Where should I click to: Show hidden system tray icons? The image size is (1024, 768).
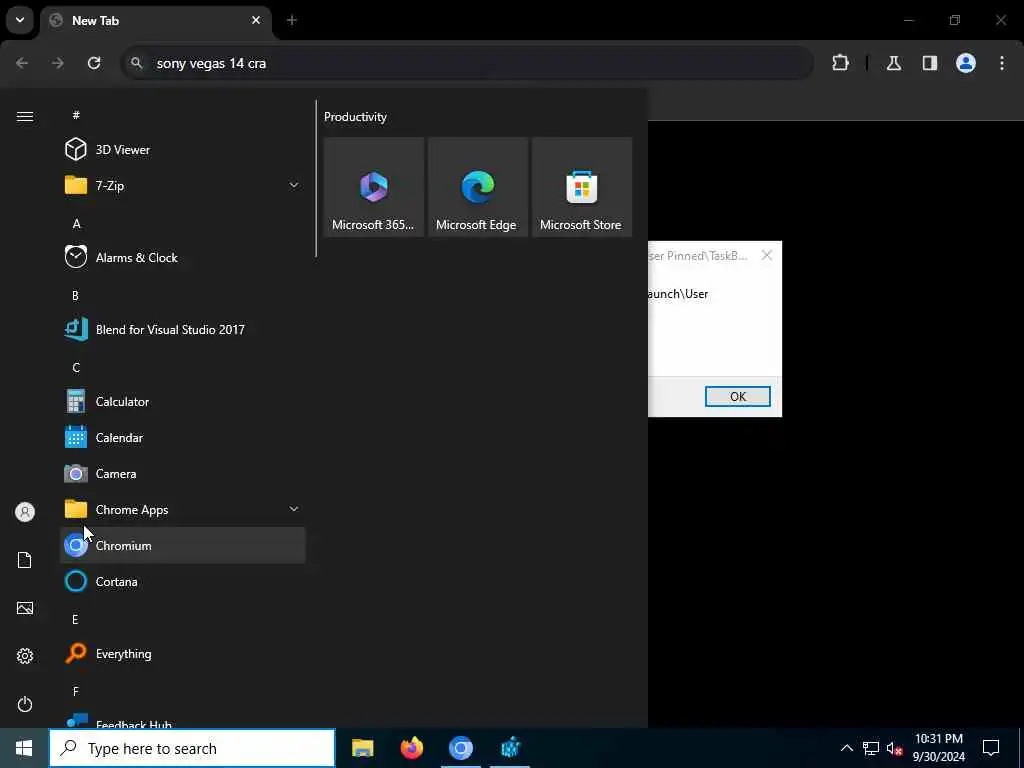(846, 748)
